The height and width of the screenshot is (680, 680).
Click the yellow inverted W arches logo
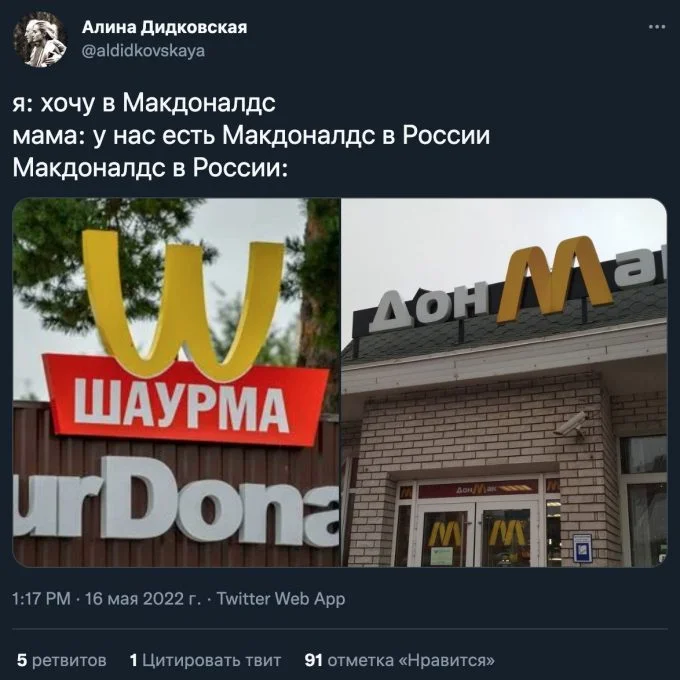coord(183,305)
